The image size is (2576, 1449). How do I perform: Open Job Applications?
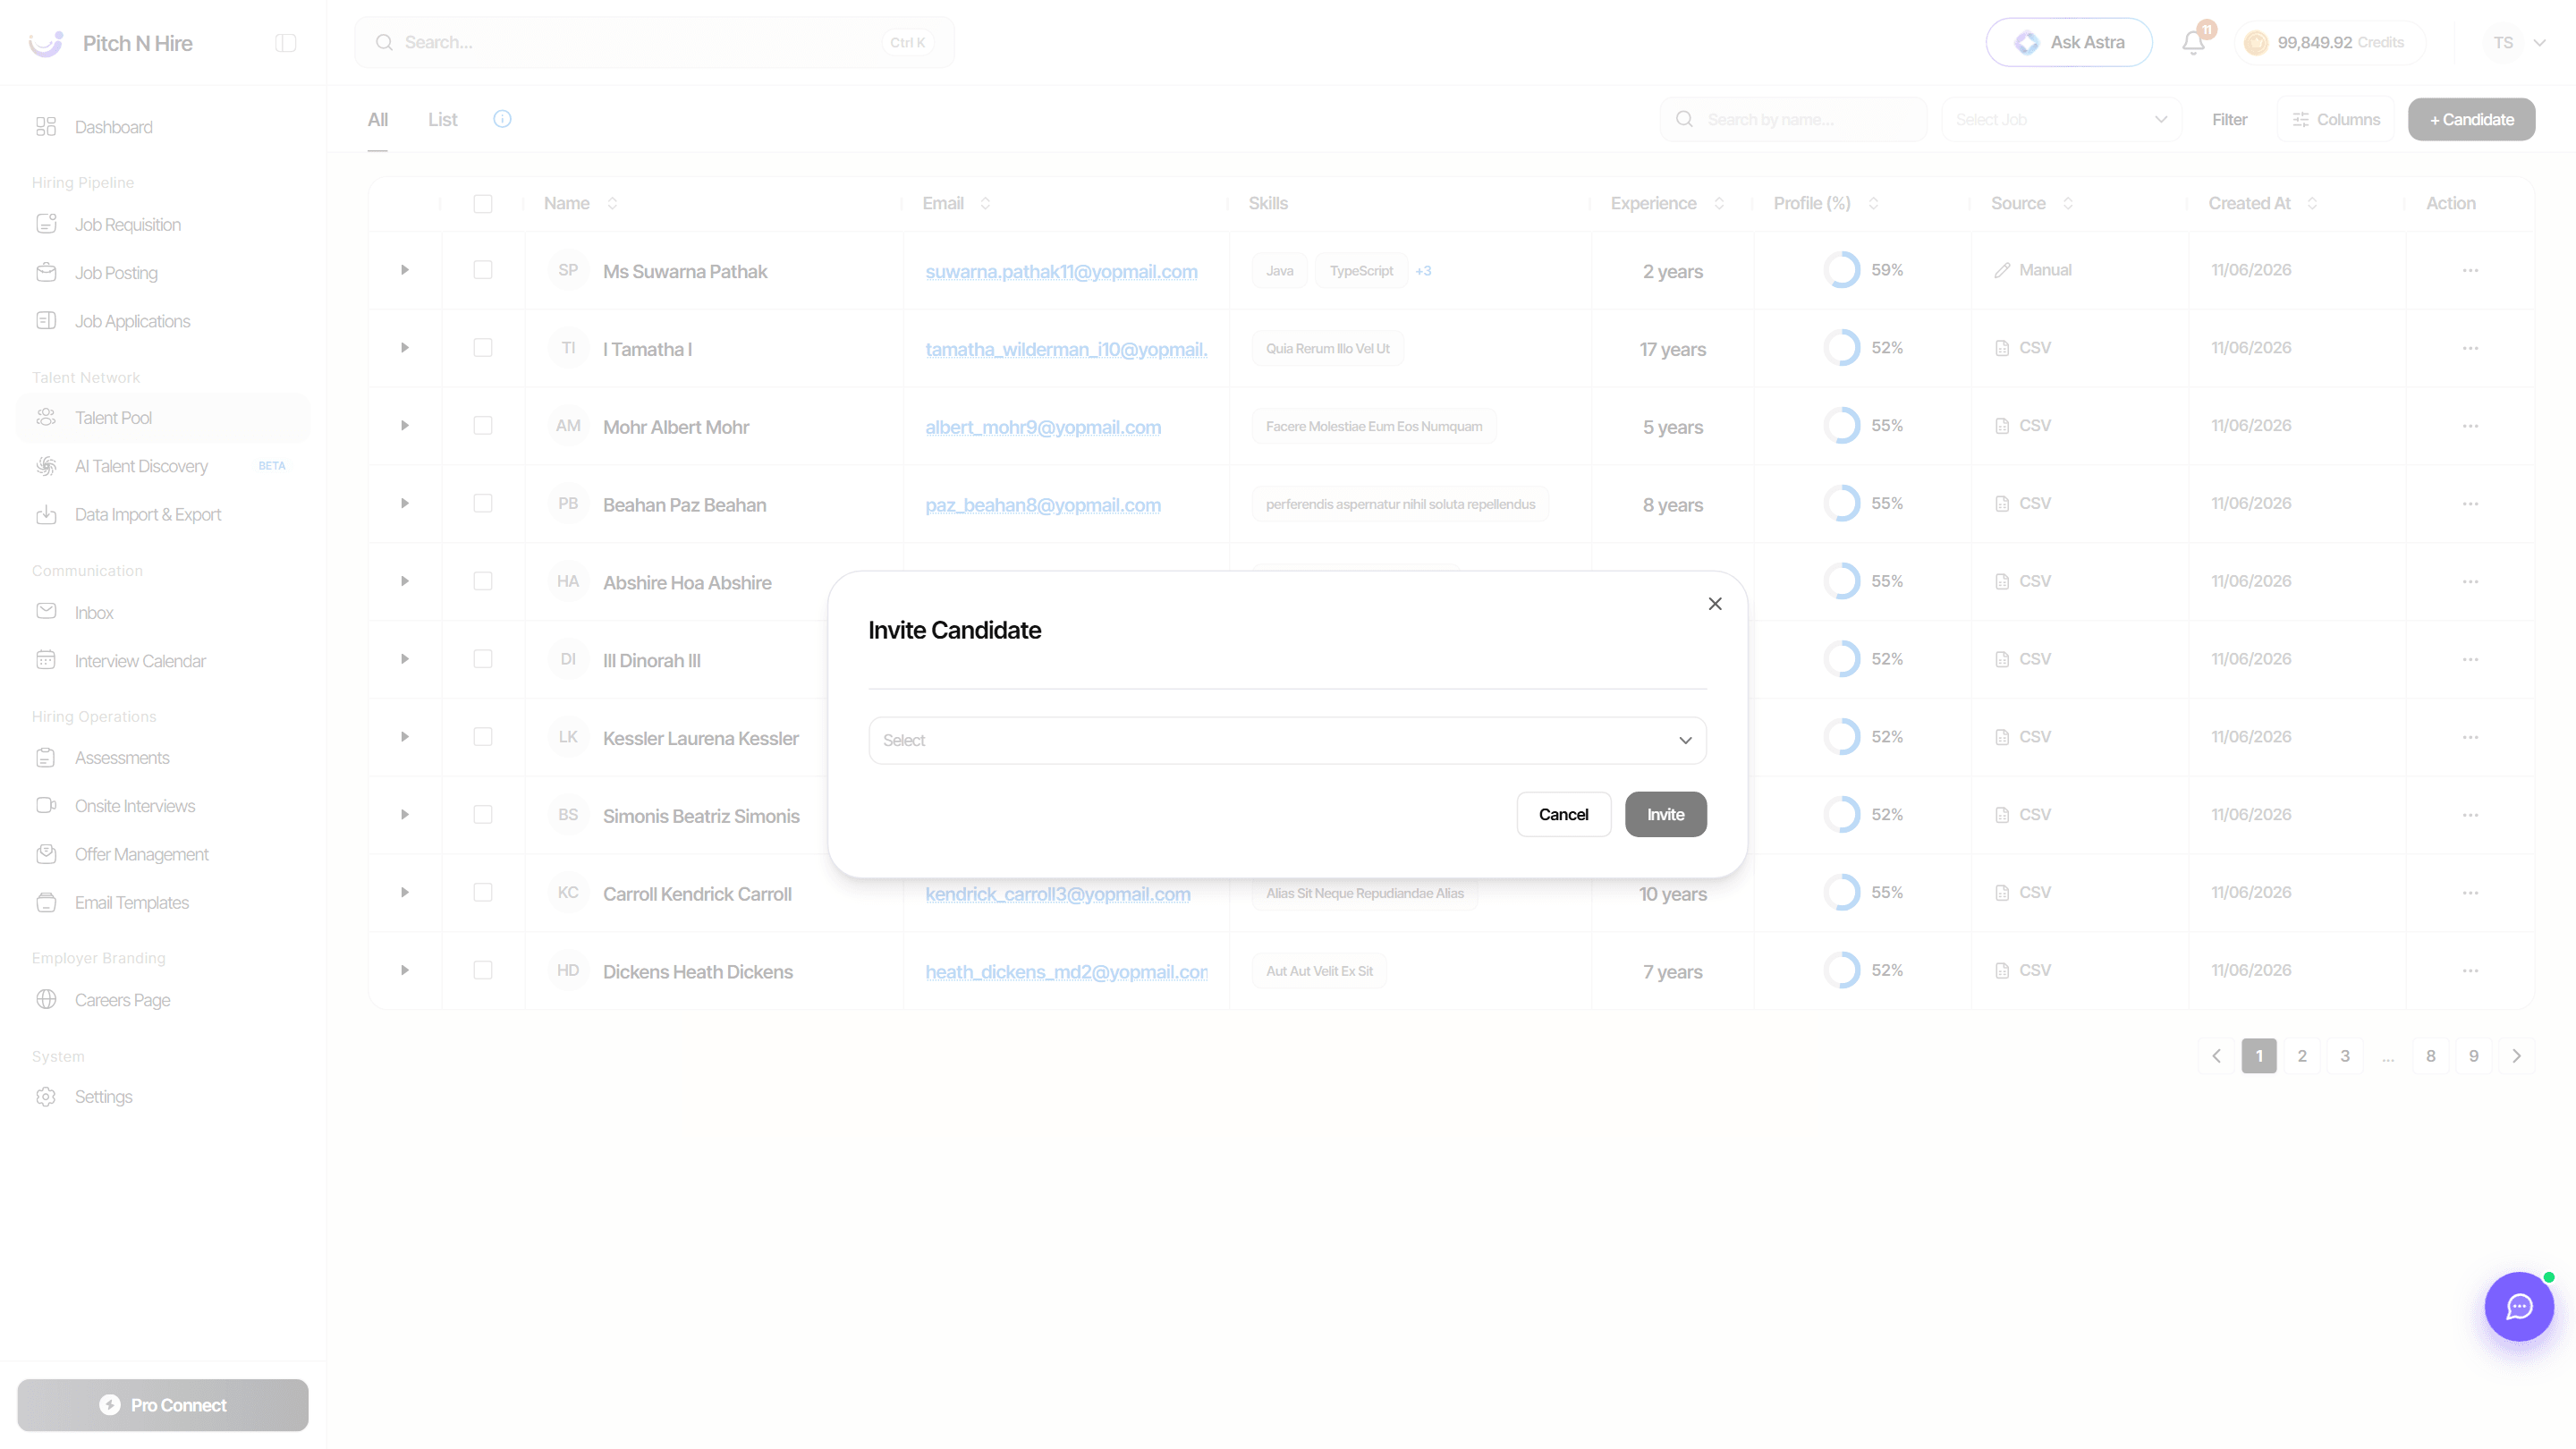(x=163, y=321)
